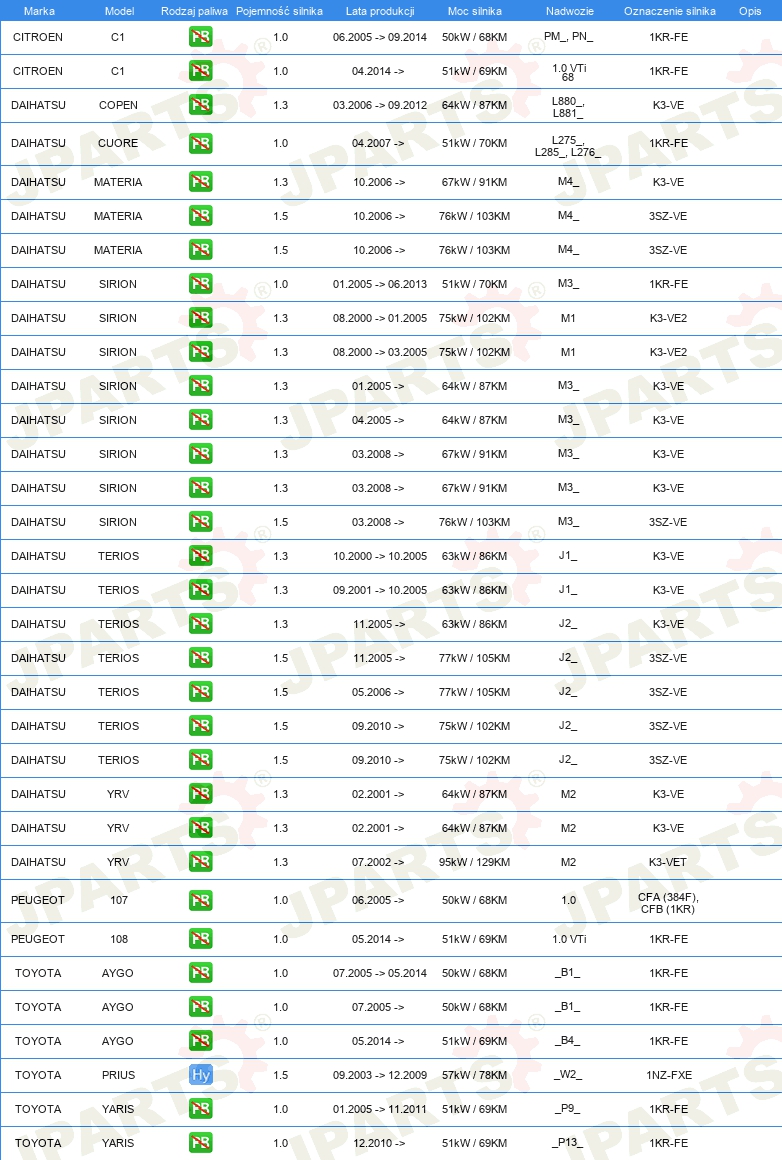Click petrol fuel icon in Peugeot 107 row
This screenshot has height=1160, width=782.
200,901
